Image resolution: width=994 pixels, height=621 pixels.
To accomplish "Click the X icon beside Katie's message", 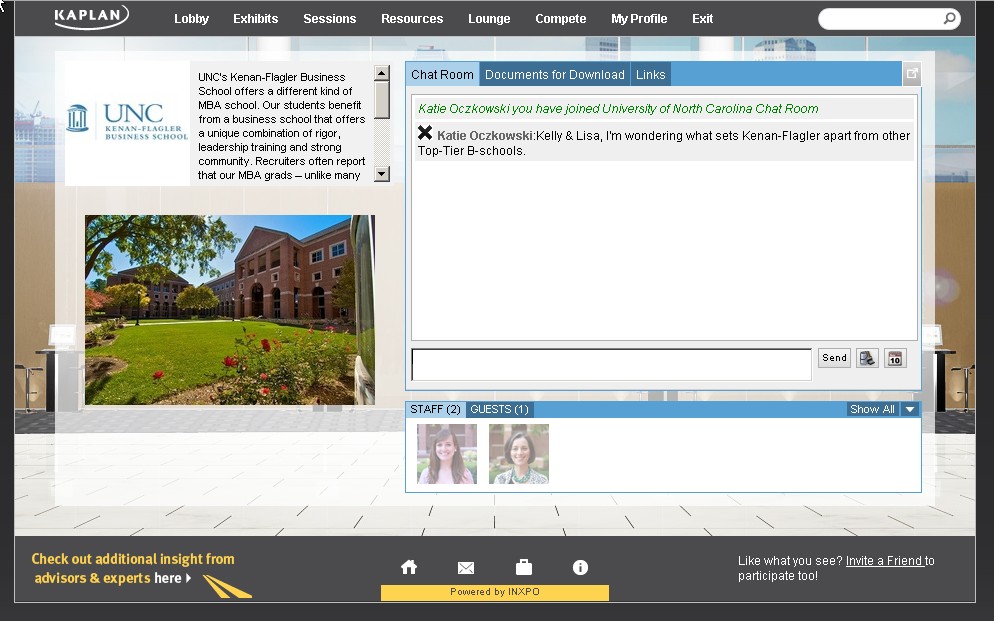I will coord(425,133).
